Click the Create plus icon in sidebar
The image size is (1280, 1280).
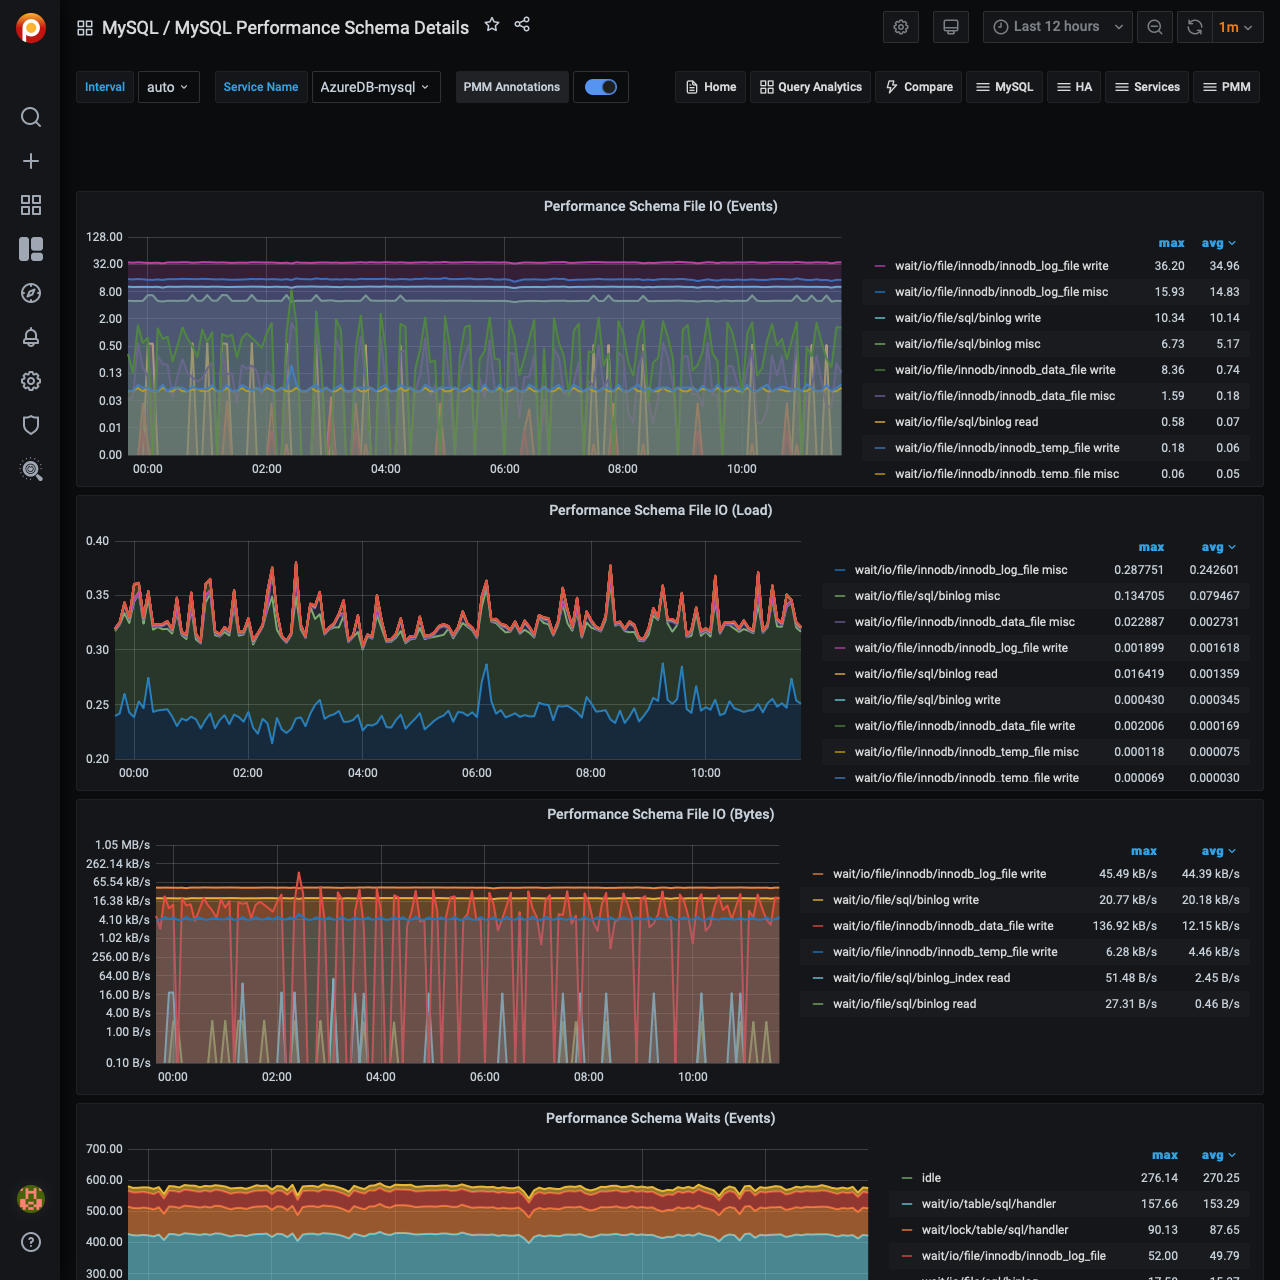[x=31, y=161]
